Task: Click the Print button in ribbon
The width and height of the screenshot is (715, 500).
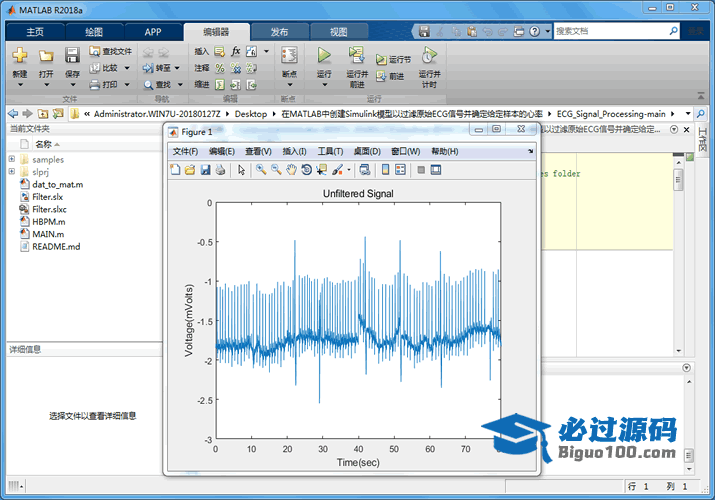Action: coord(104,84)
